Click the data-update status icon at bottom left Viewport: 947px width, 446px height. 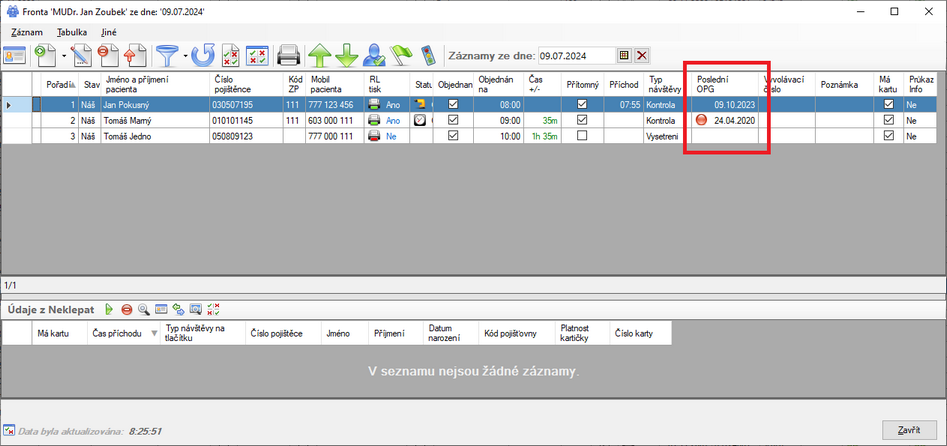pos(9,431)
